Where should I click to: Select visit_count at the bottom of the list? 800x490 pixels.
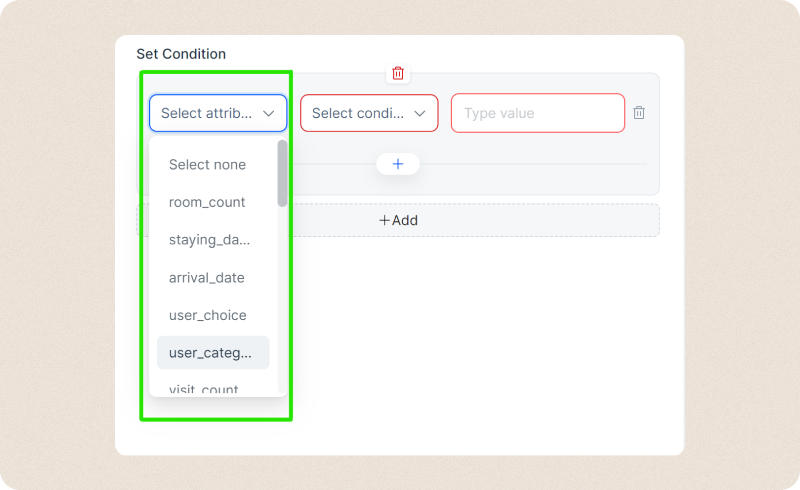click(x=204, y=388)
